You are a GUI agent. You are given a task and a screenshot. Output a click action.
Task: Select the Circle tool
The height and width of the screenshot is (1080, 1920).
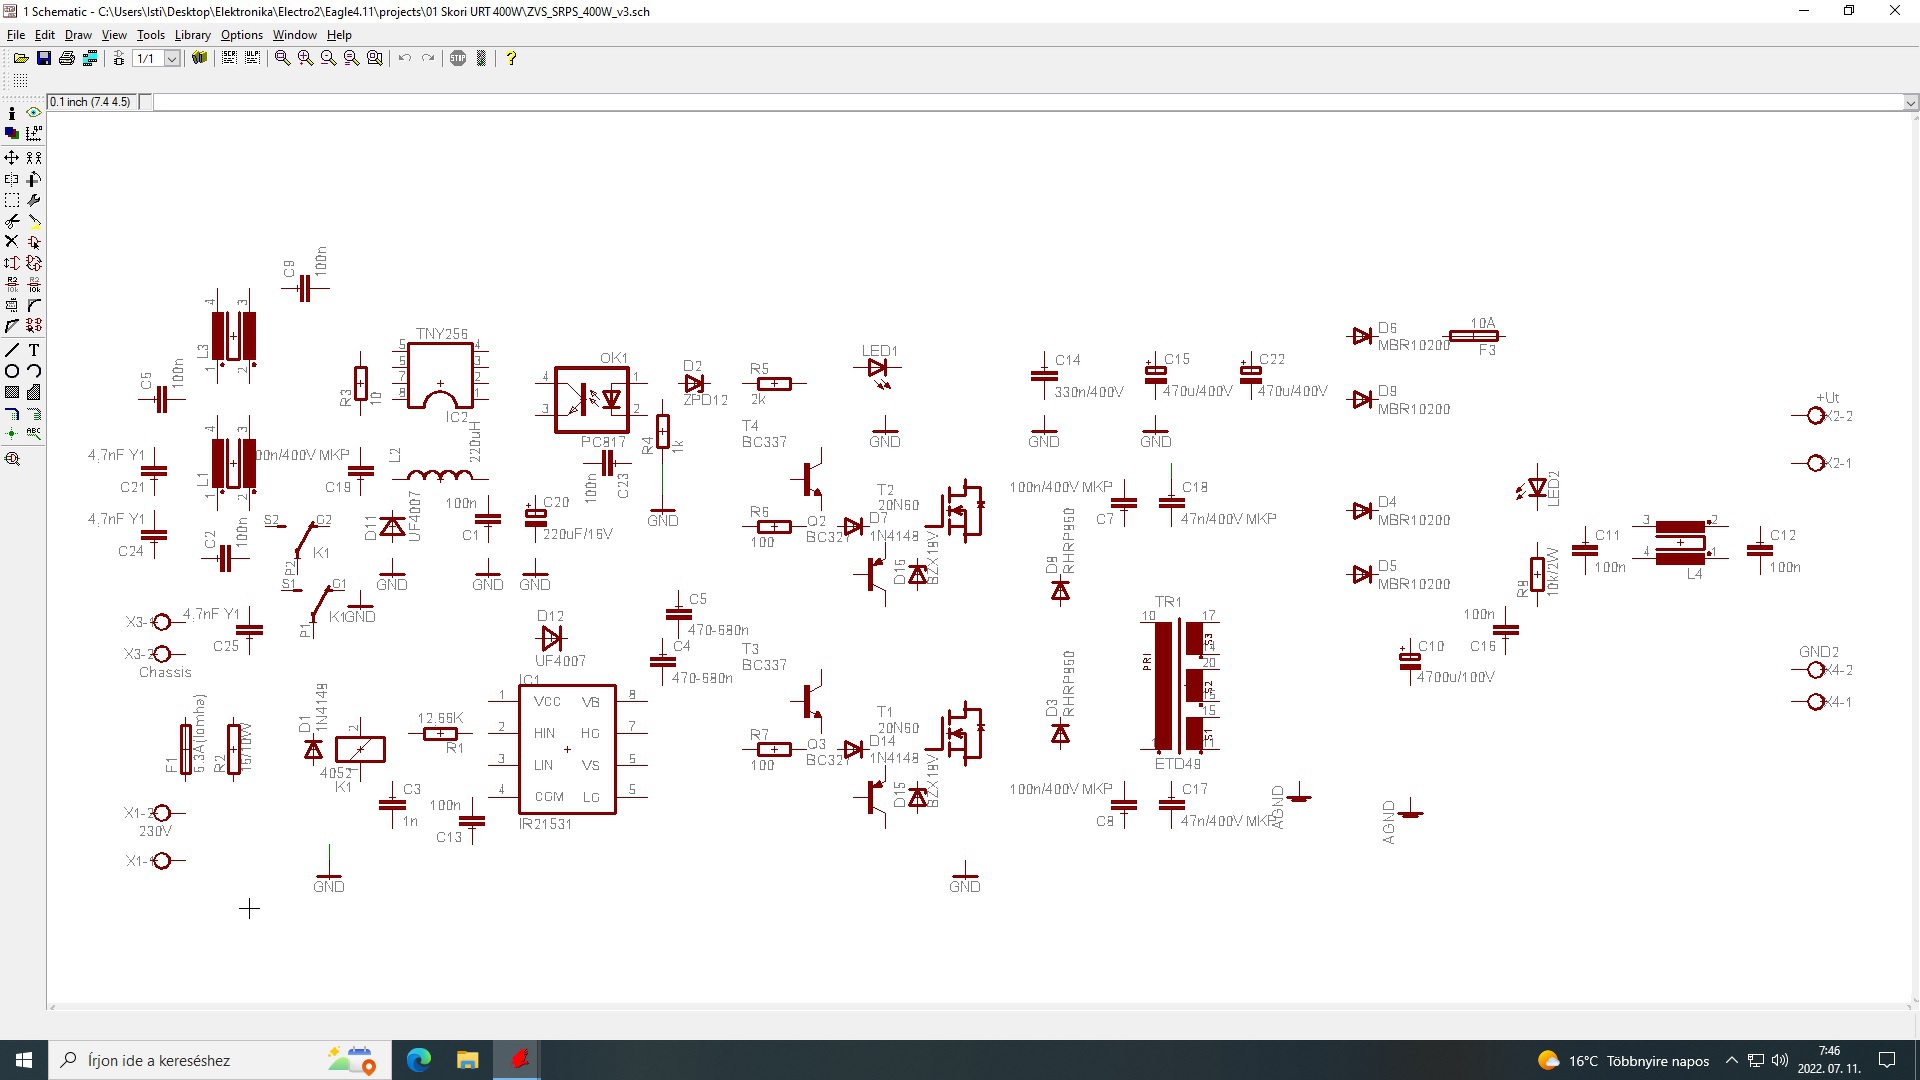click(x=12, y=371)
